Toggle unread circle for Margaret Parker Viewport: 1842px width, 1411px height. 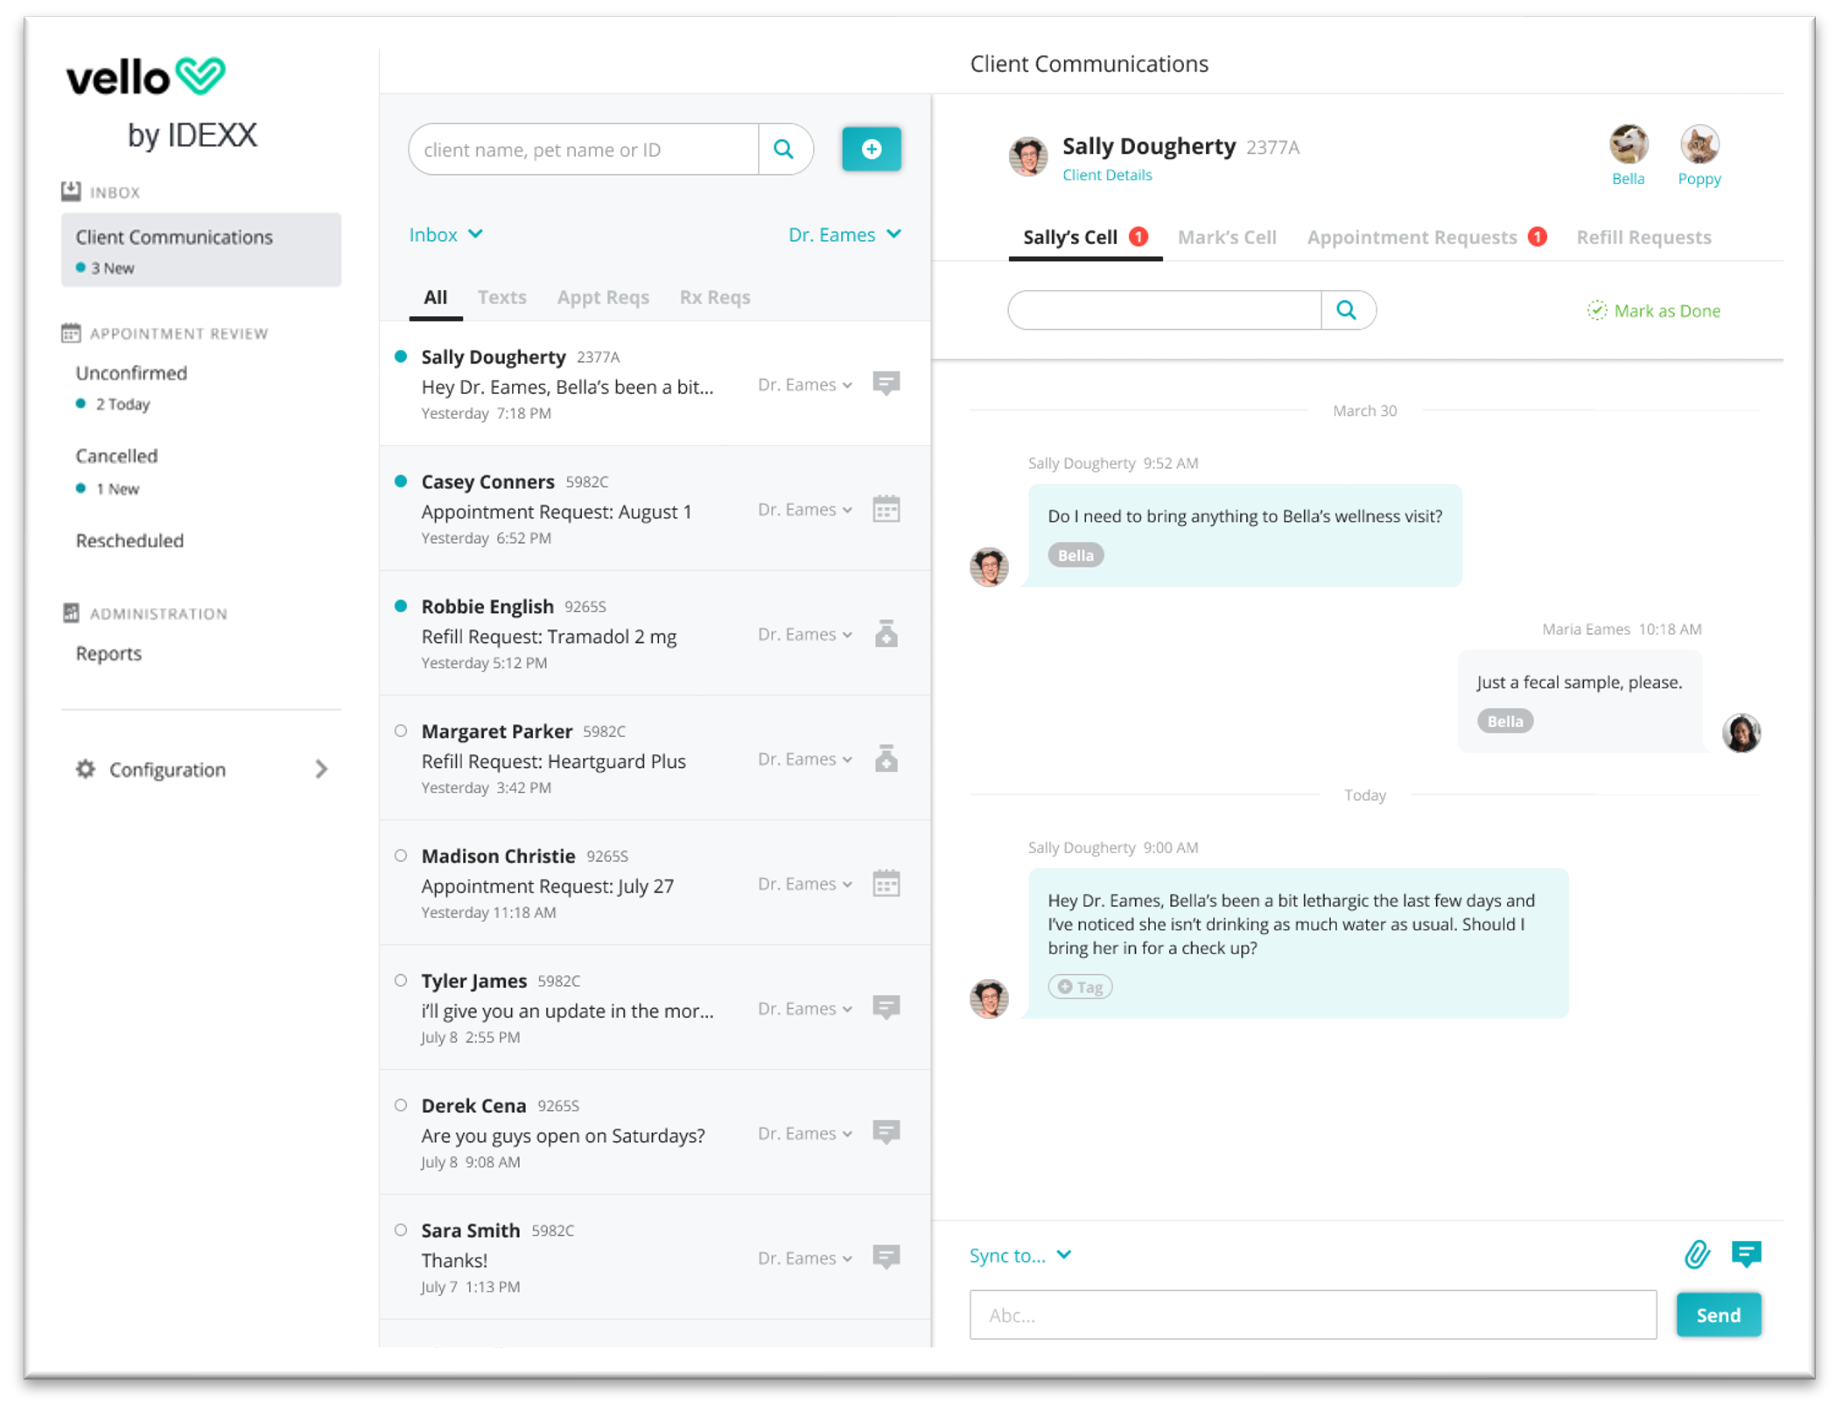[x=401, y=731]
